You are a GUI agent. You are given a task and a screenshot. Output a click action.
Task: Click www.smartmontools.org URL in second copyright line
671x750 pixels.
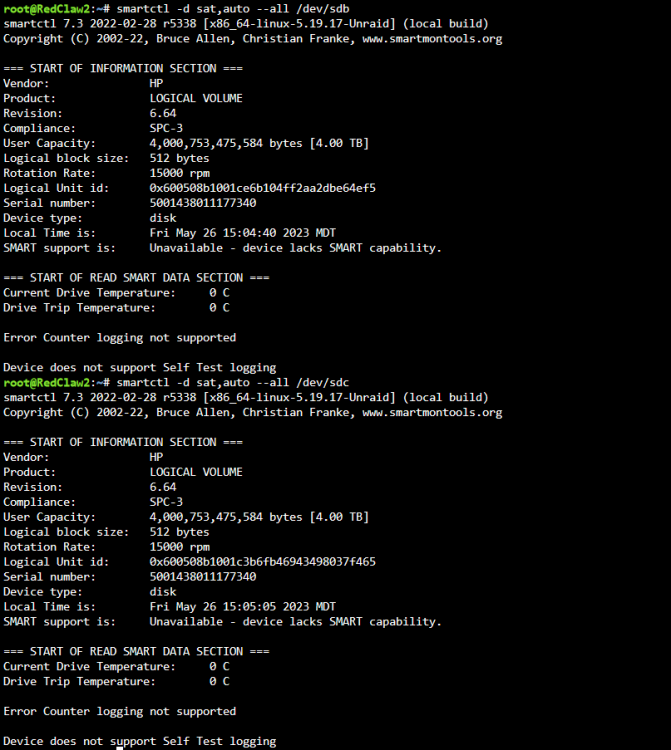tap(432, 412)
